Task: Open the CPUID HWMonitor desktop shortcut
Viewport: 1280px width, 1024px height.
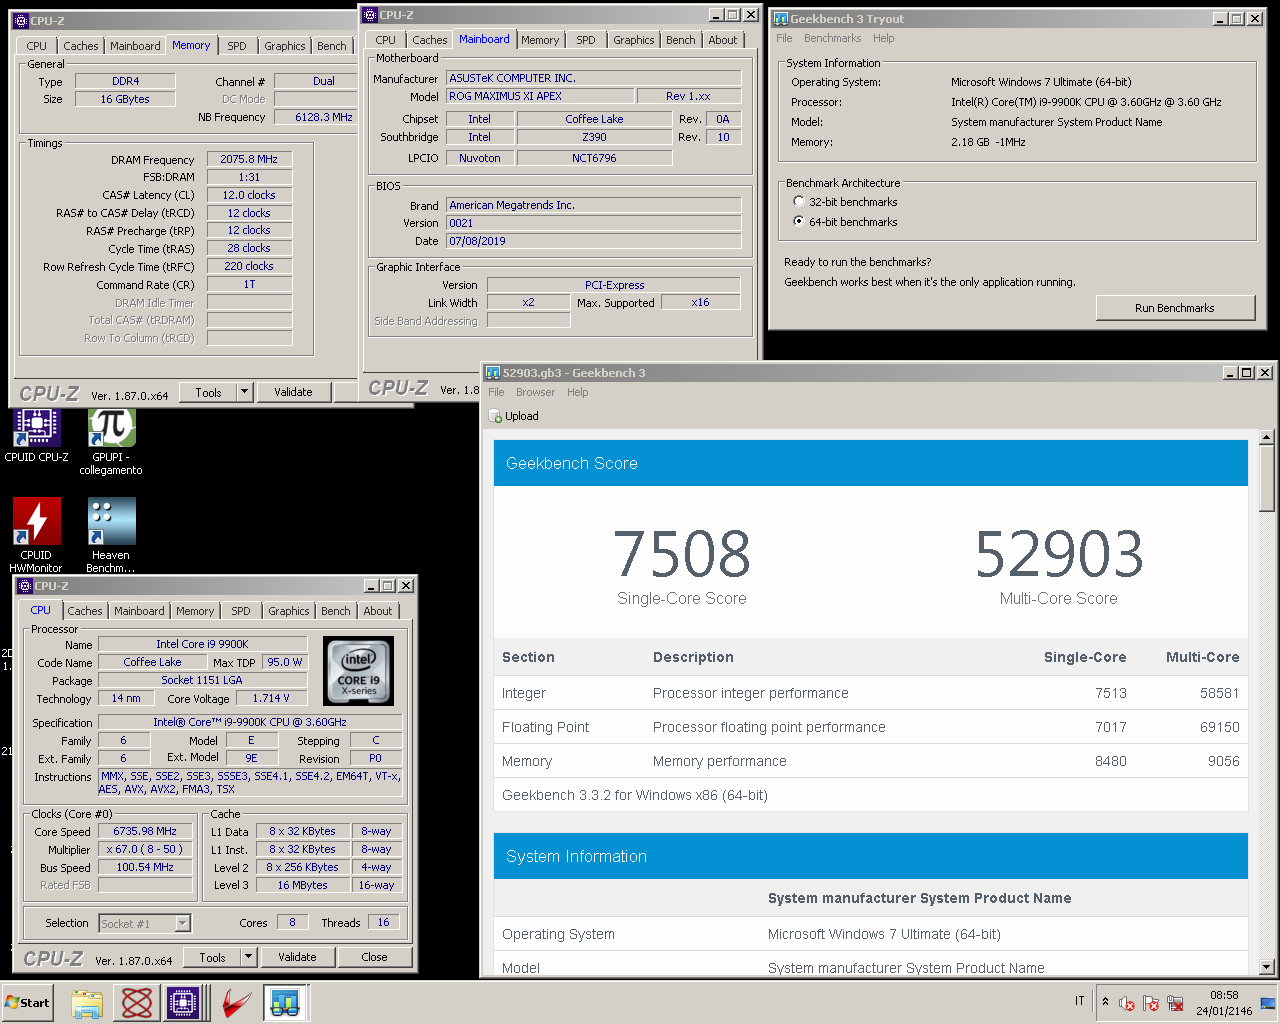Action: point(36,535)
